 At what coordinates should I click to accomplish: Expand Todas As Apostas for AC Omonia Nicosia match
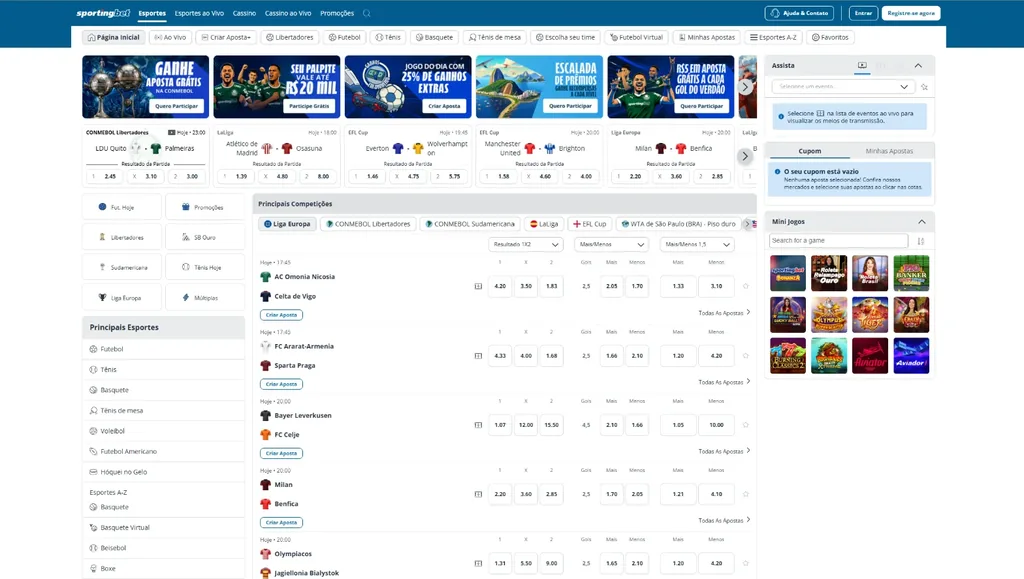pyautogui.click(x=724, y=313)
